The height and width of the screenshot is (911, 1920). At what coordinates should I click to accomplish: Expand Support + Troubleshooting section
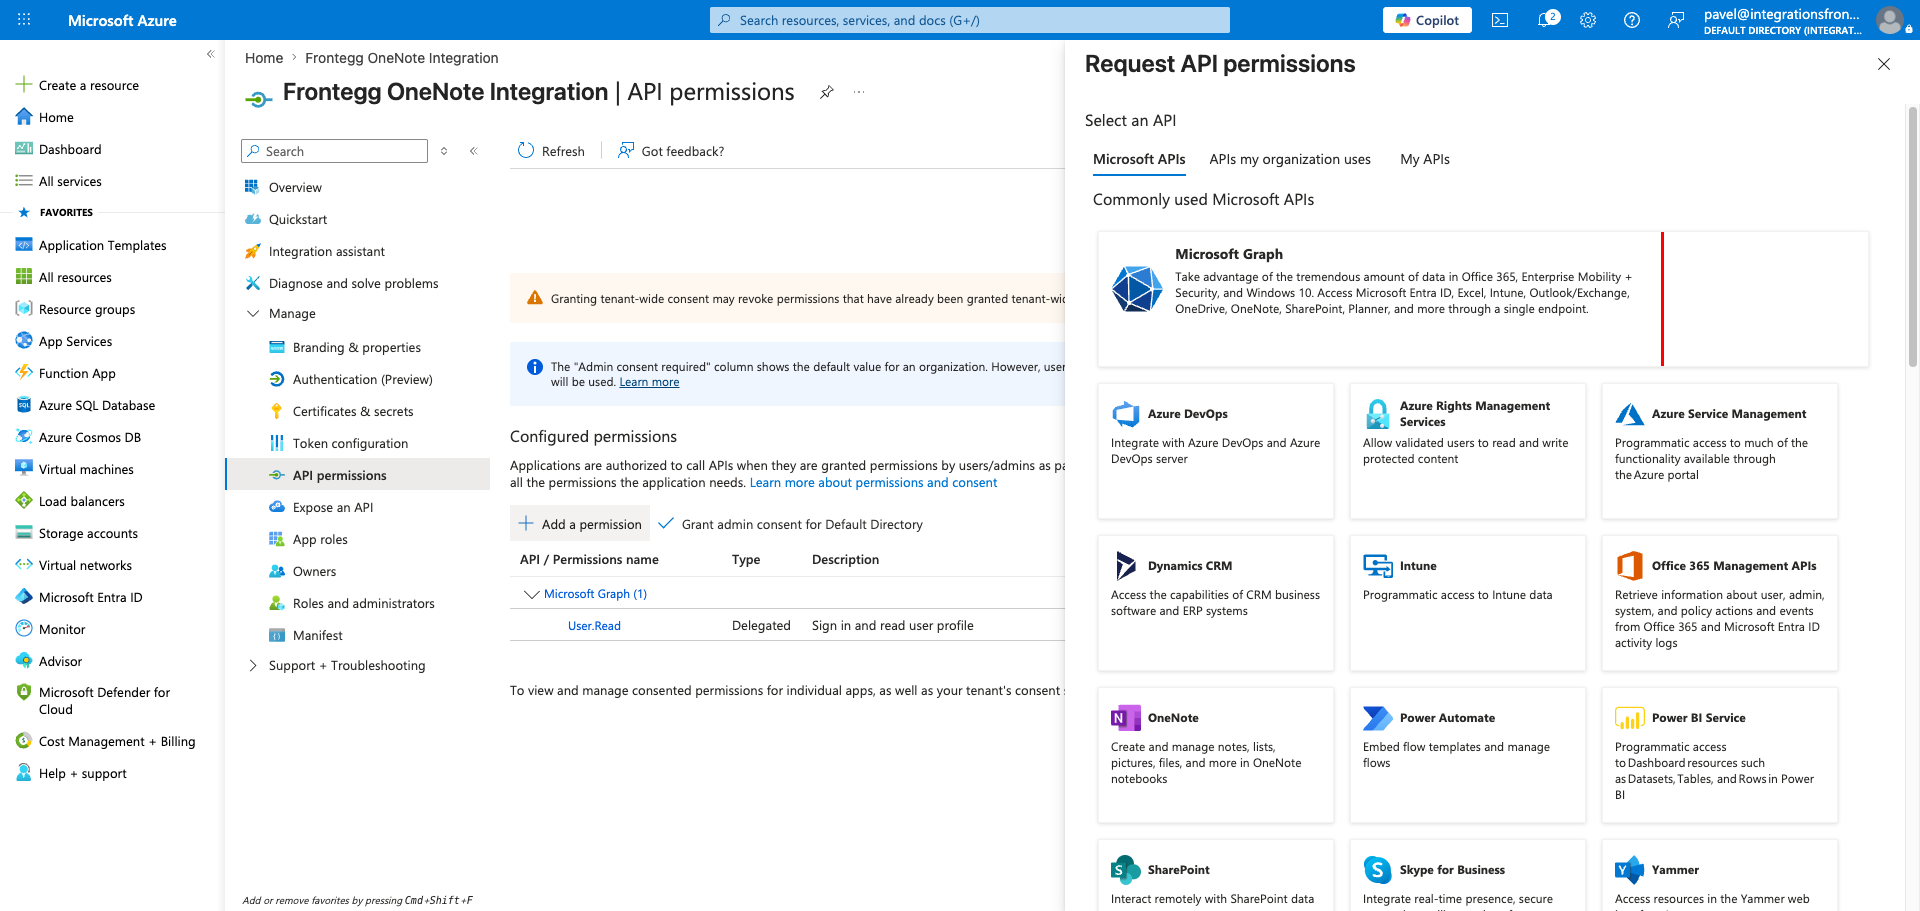pos(253,666)
